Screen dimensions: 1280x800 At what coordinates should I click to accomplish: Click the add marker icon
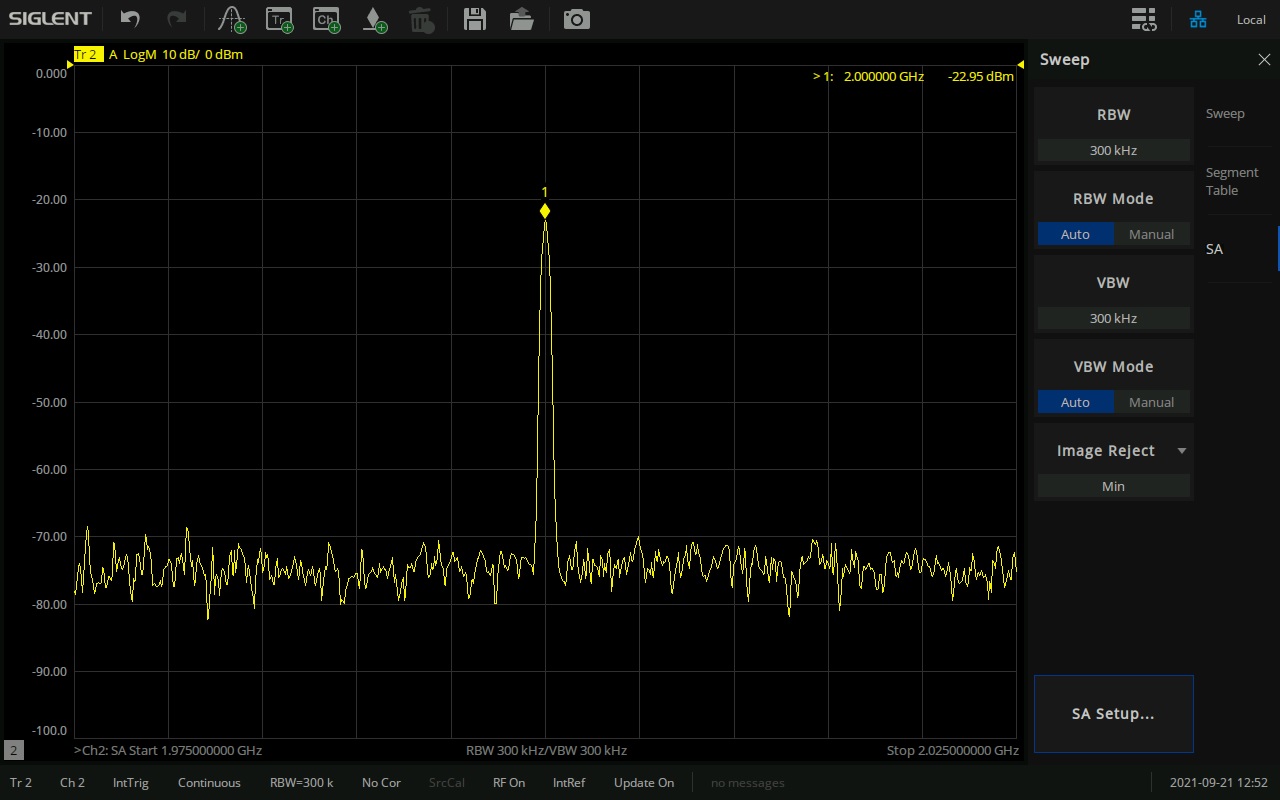click(x=374, y=19)
